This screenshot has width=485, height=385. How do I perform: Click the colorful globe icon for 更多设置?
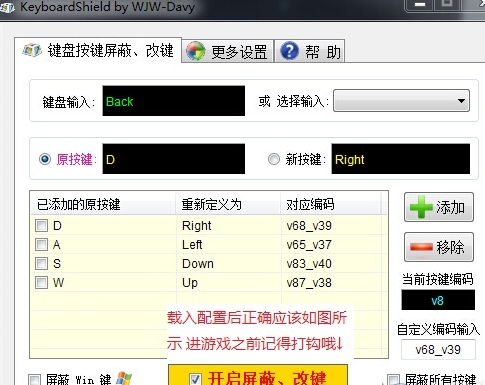[x=196, y=51]
